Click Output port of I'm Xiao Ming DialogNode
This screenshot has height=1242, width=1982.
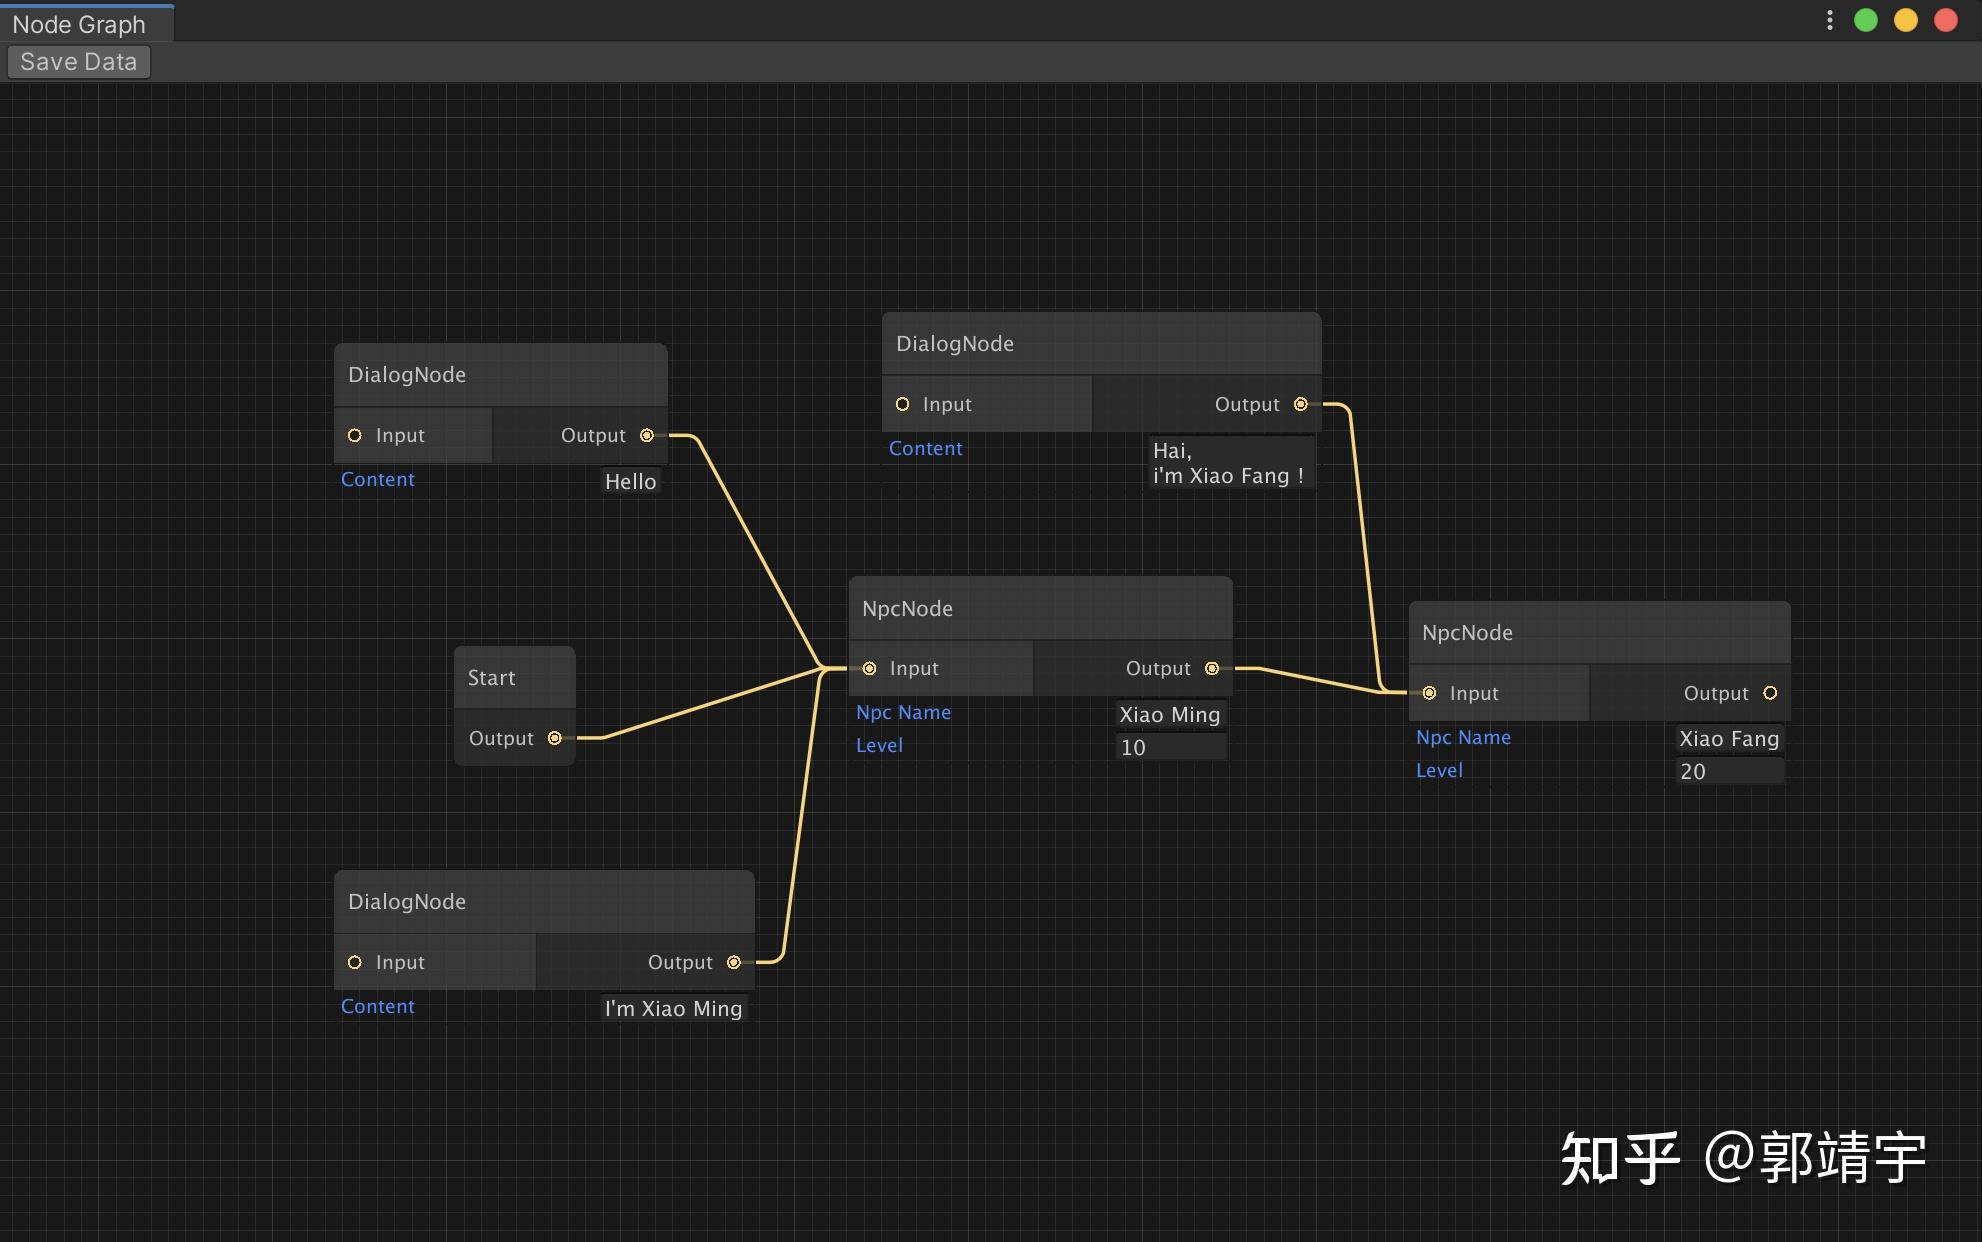point(734,962)
